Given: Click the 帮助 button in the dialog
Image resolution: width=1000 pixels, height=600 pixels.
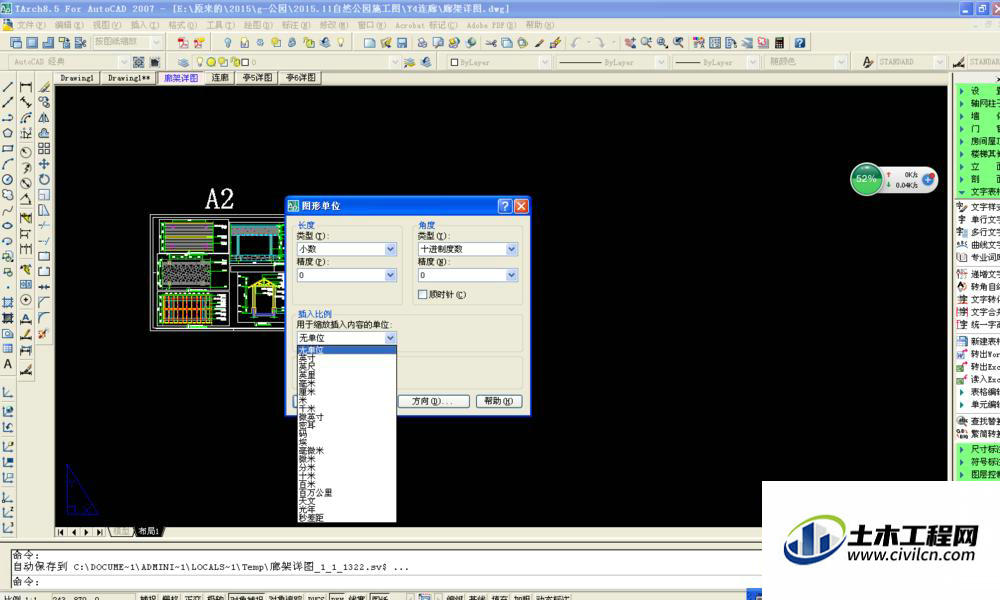Looking at the screenshot, I should tap(499, 401).
